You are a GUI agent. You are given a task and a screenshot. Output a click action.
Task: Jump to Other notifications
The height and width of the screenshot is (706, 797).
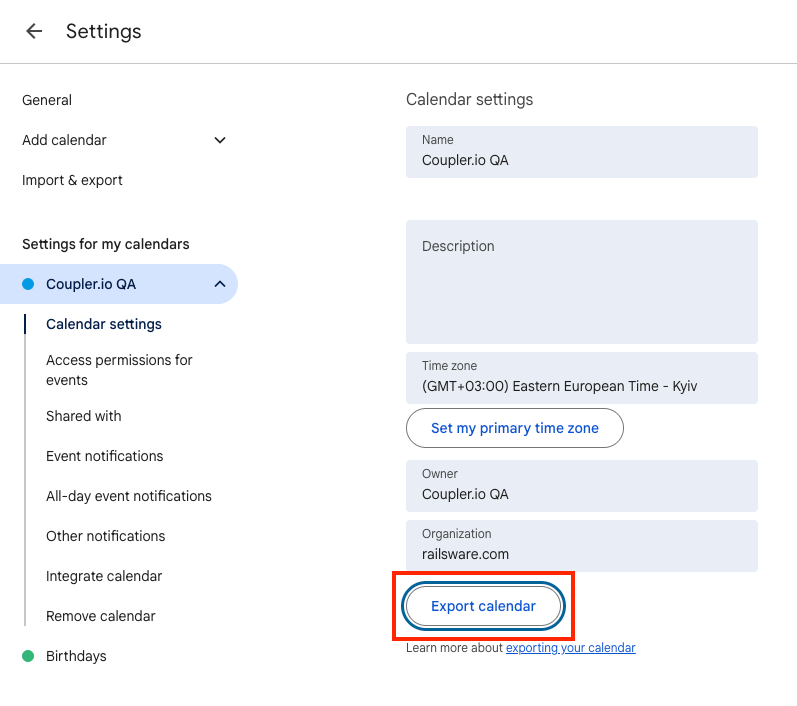tap(105, 536)
